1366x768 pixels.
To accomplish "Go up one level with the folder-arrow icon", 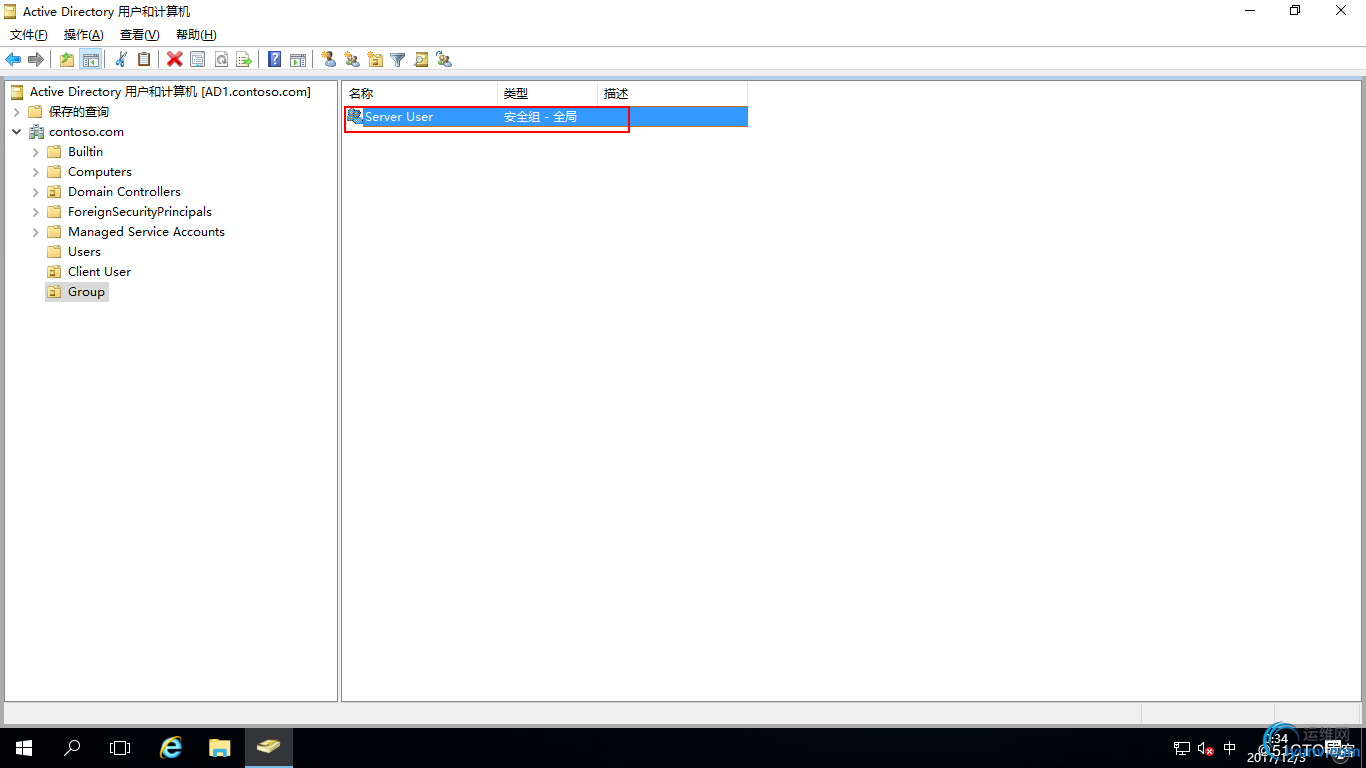I will (67, 60).
